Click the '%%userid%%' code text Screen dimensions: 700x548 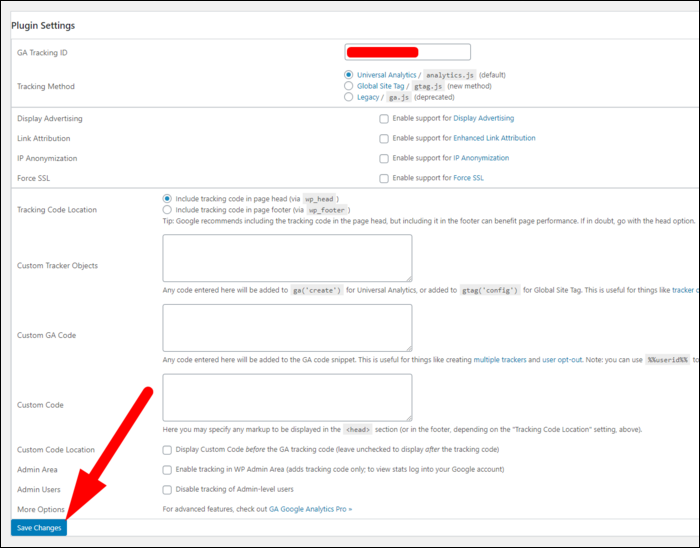(667, 360)
